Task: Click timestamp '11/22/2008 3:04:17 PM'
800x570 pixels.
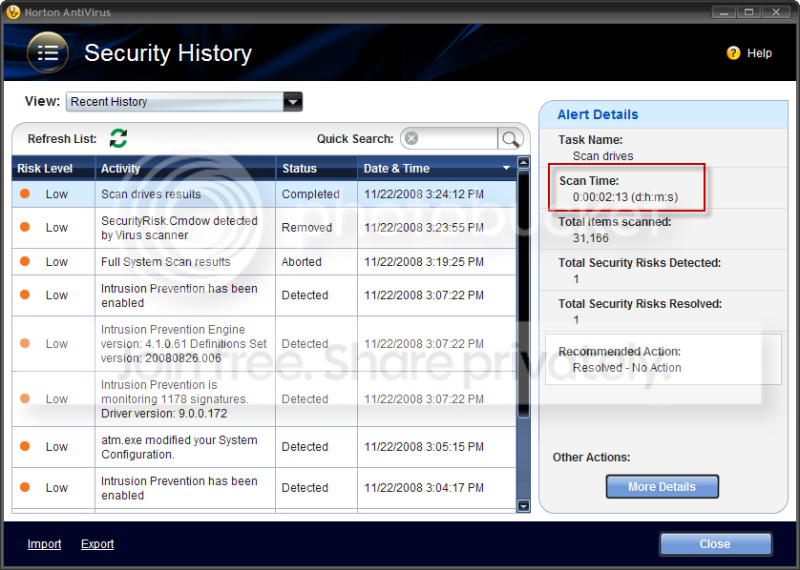Action: point(424,487)
